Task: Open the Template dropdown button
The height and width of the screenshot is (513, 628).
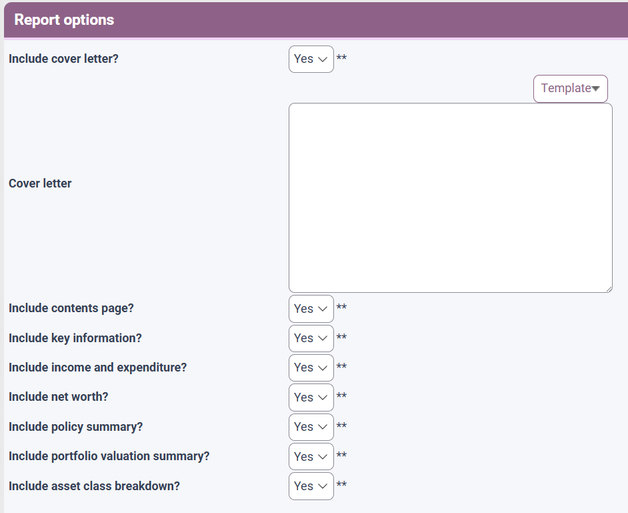Action: coord(570,89)
